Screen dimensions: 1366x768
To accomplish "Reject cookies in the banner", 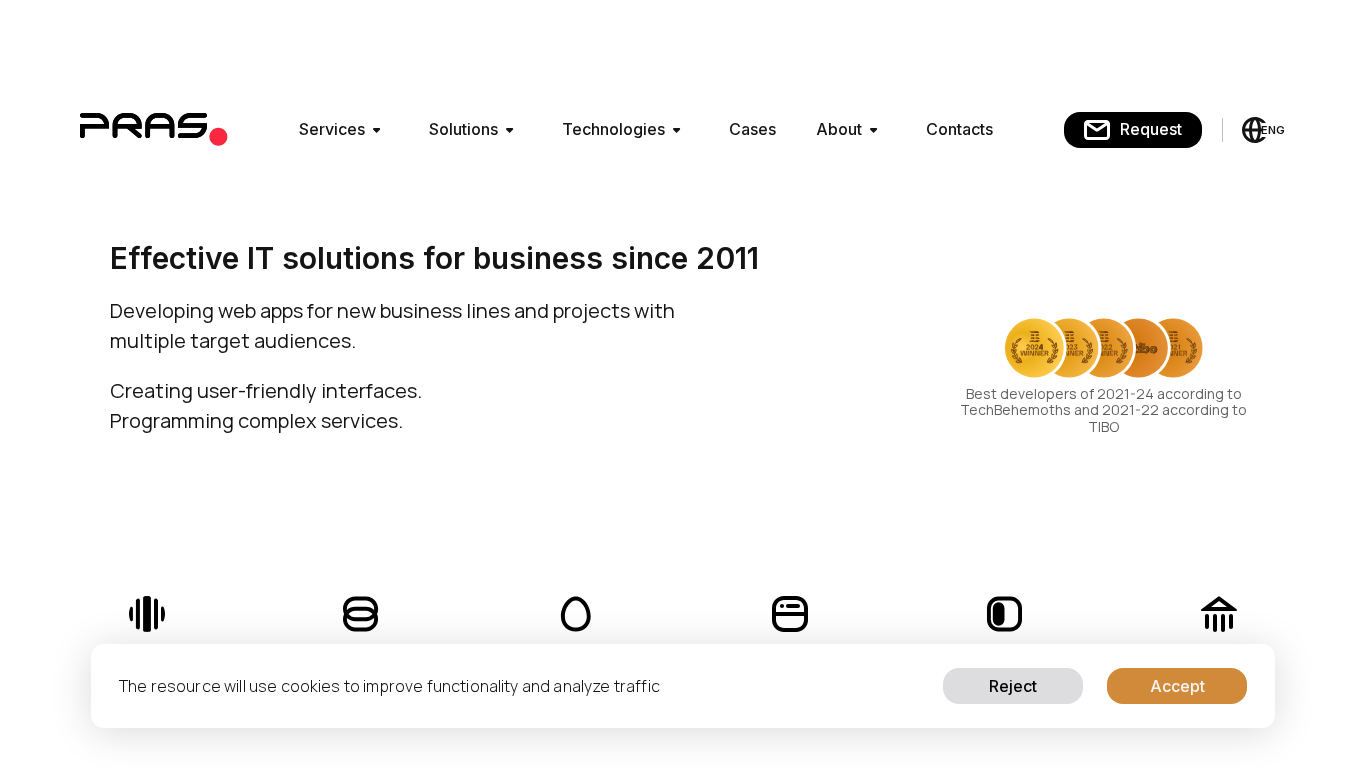I will (1012, 686).
